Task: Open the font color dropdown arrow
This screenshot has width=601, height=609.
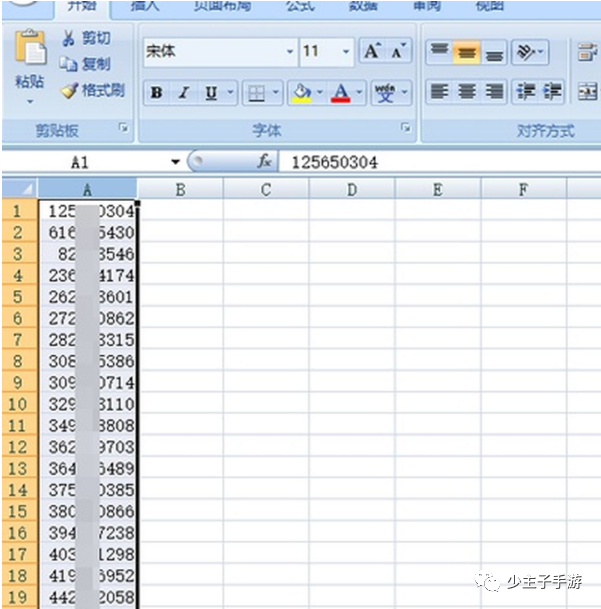Action: click(x=360, y=92)
